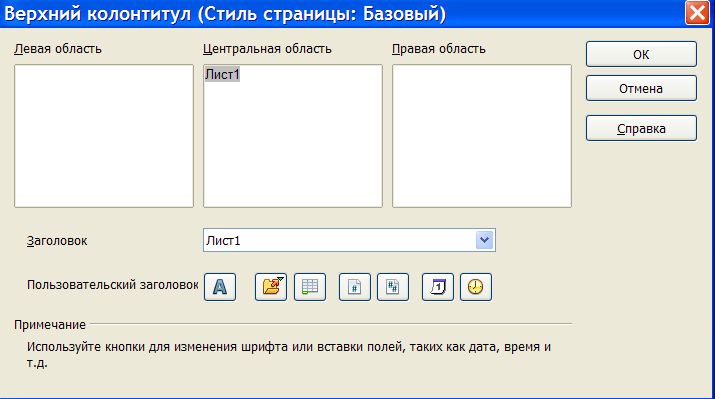This screenshot has width=715, height=399.
Task: Insert total pages count icon
Action: pyautogui.click(x=393, y=287)
